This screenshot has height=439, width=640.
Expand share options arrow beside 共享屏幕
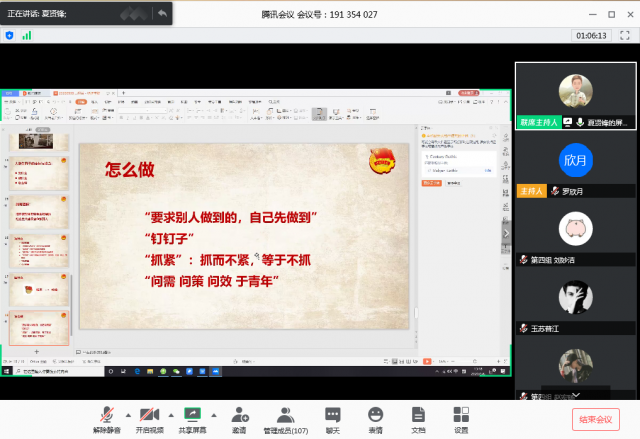[x=213, y=414]
